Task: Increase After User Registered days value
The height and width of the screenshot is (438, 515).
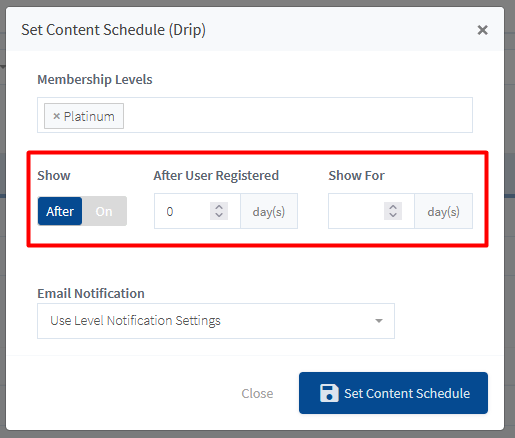Action: coord(219,207)
